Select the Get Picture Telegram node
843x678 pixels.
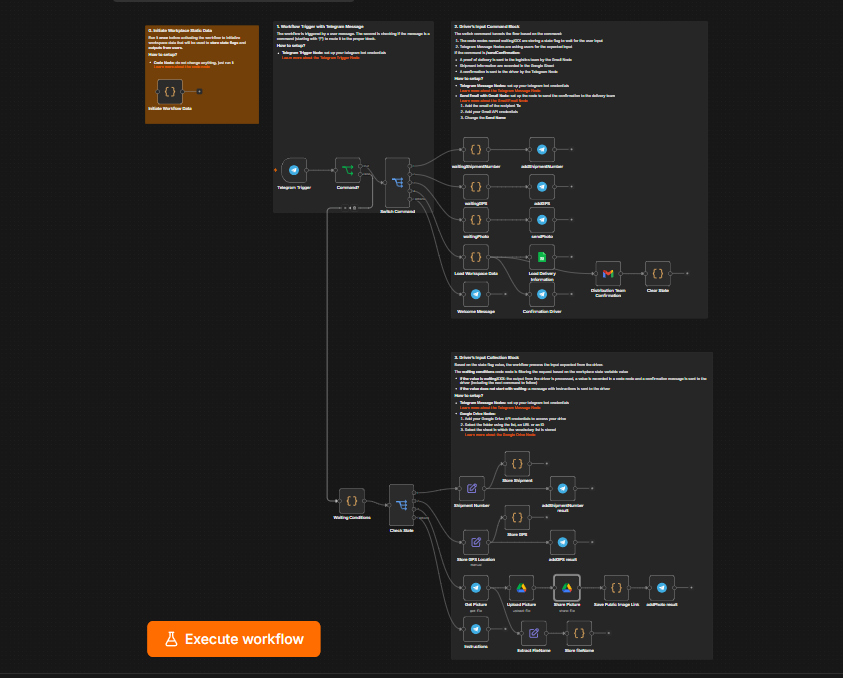click(476, 588)
